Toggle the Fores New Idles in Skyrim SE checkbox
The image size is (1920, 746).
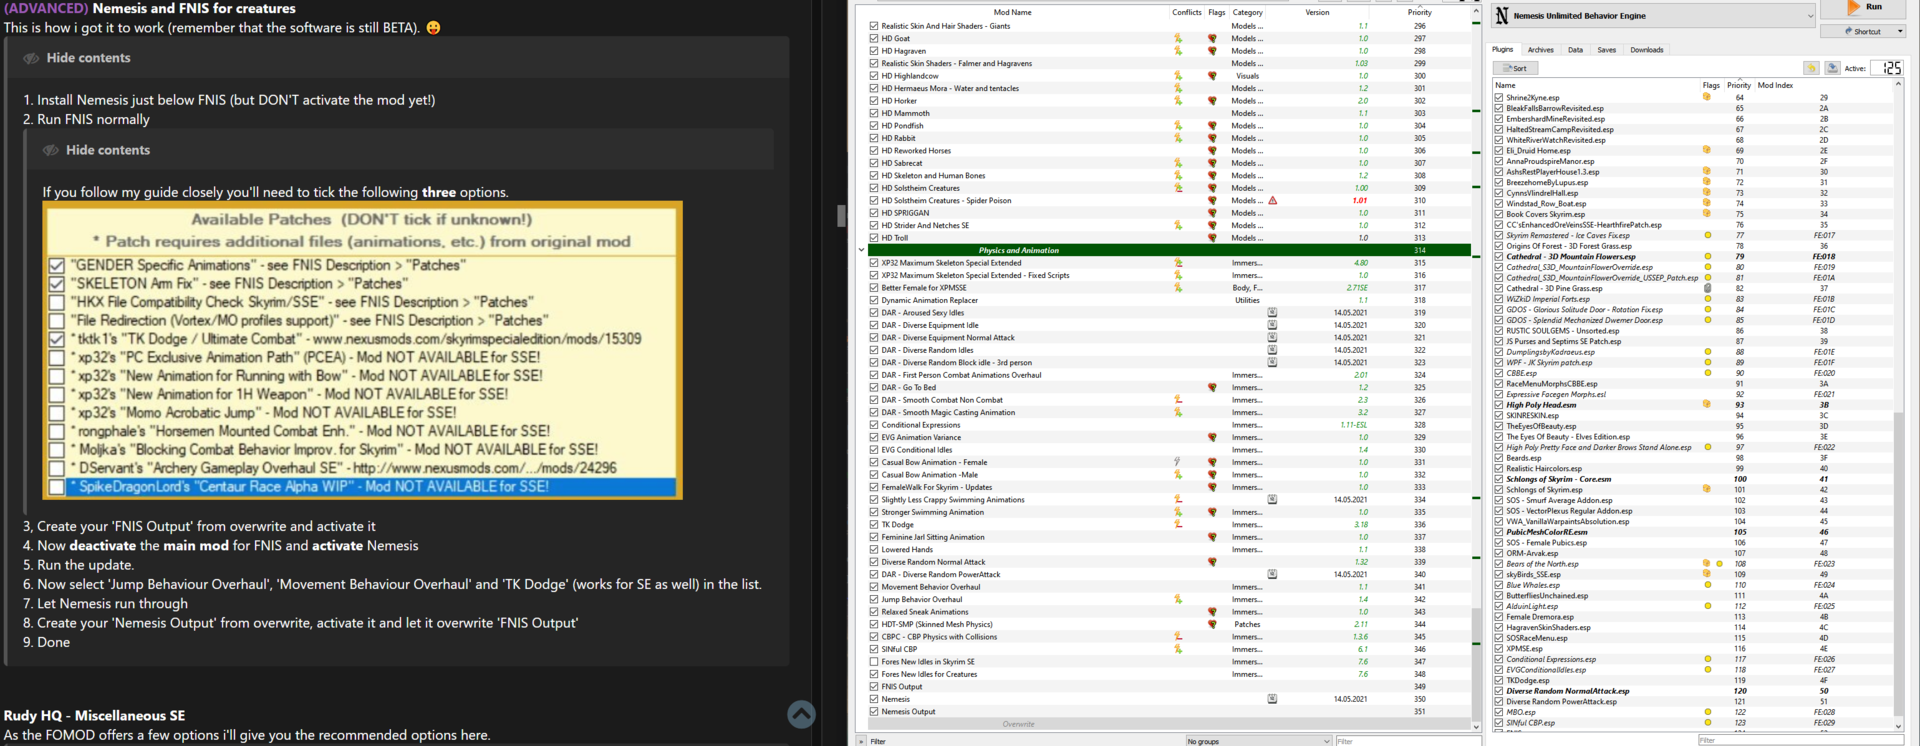[874, 662]
